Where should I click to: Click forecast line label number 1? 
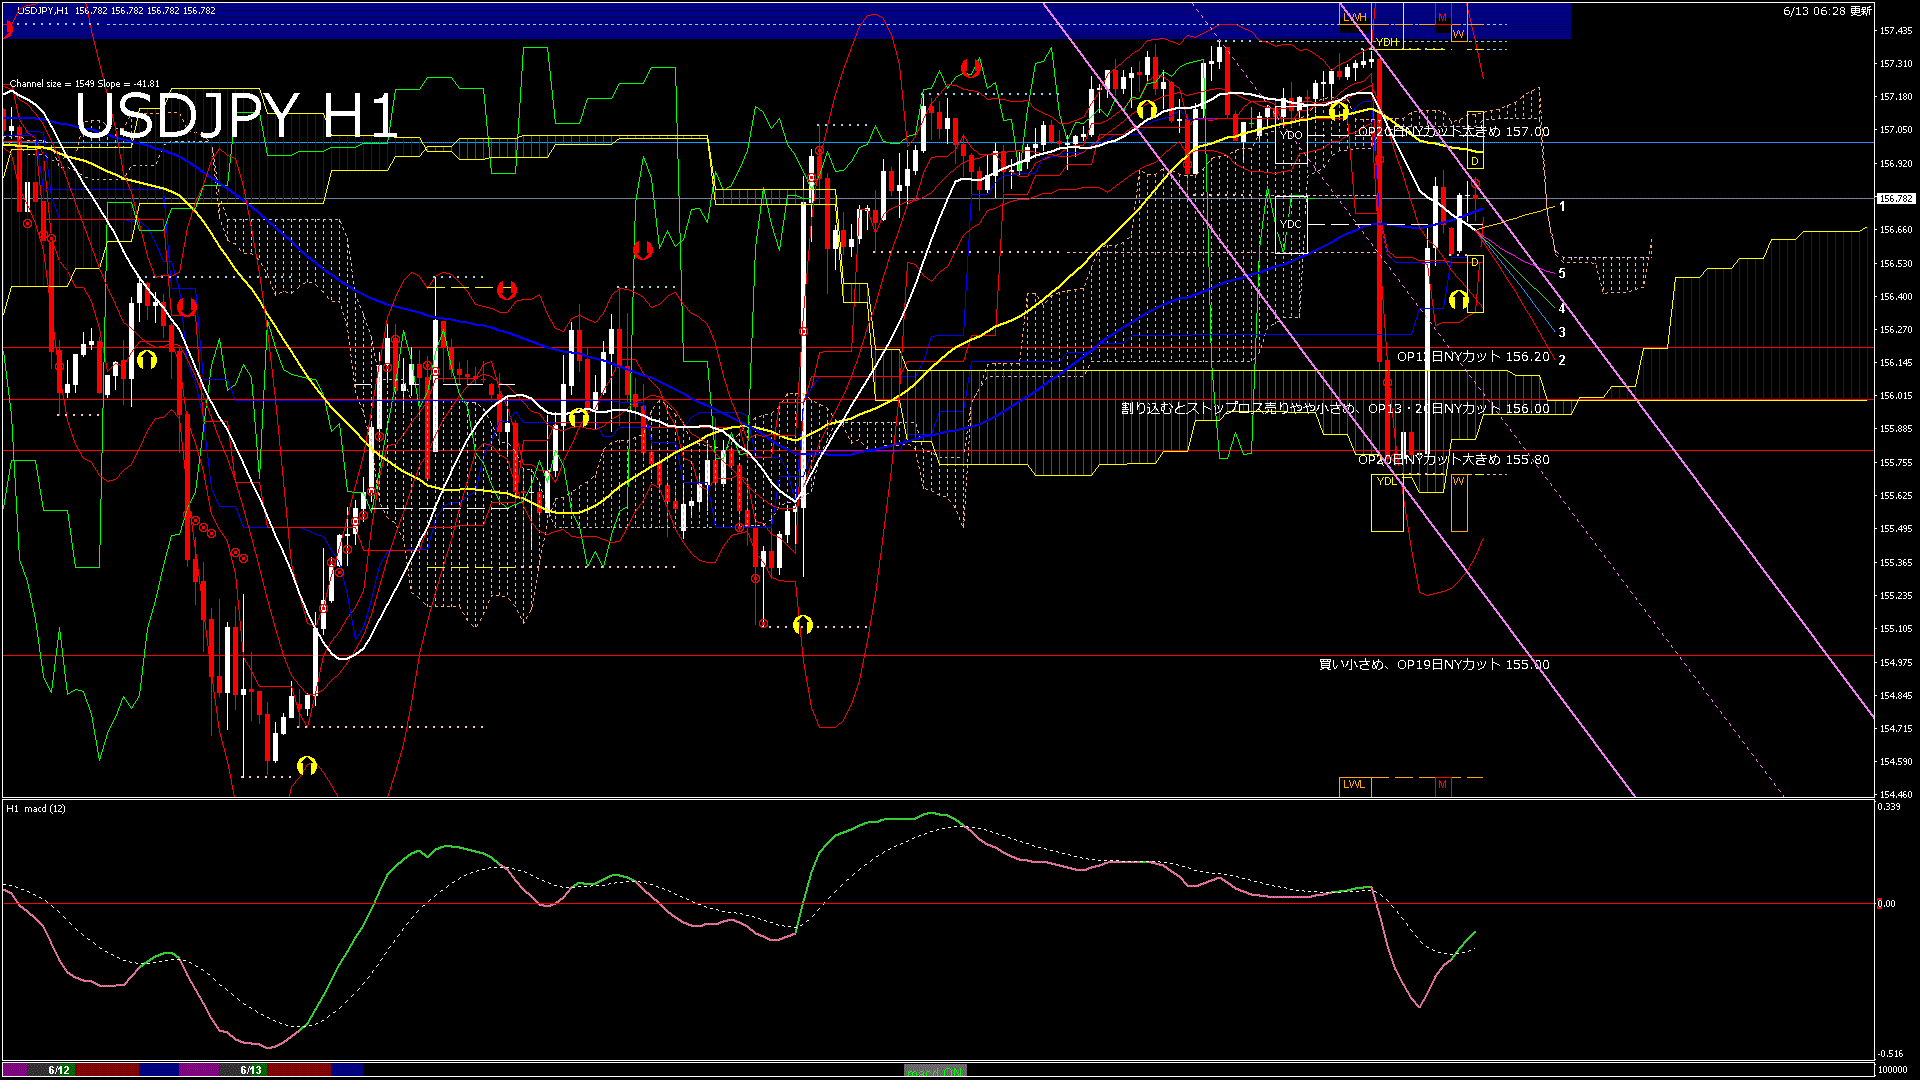[x=1562, y=207]
